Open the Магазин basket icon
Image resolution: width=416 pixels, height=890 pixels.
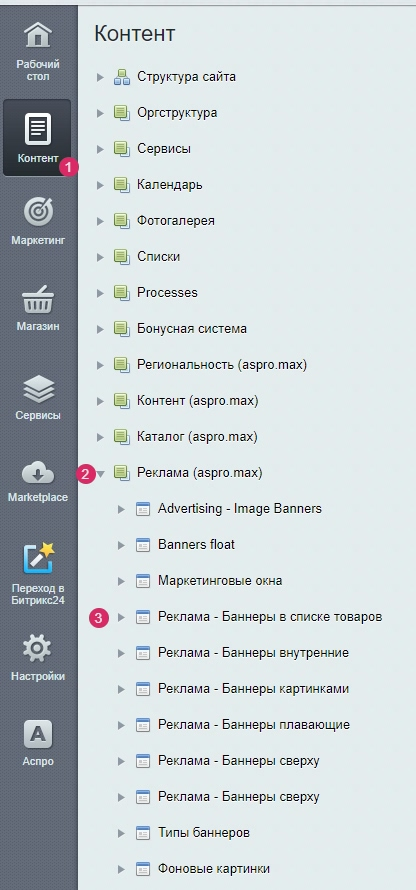click(38, 300)
